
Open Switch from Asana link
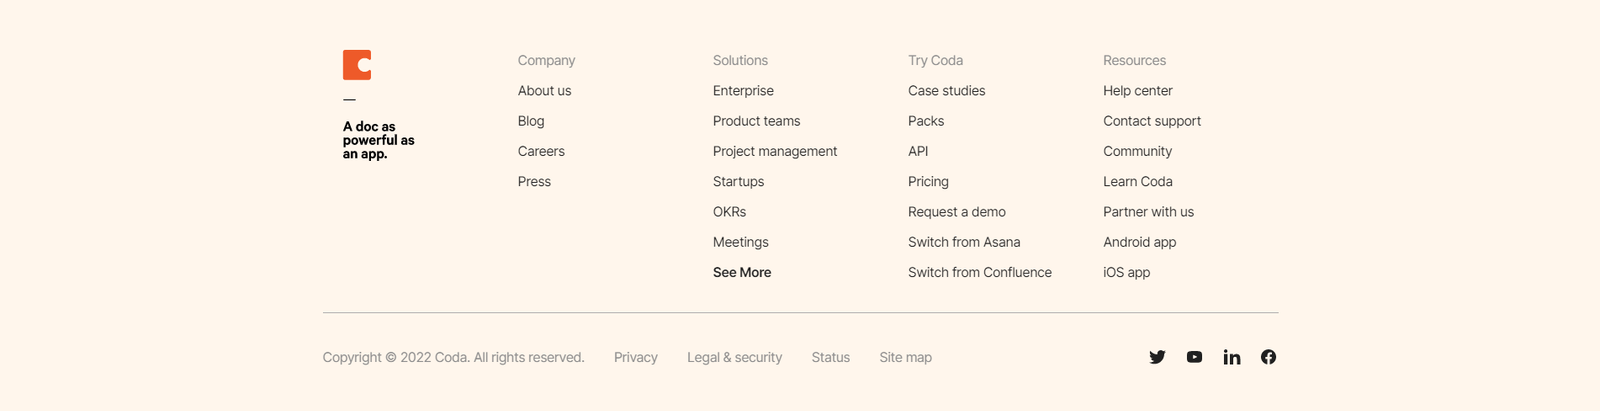(x=964, y=242)
